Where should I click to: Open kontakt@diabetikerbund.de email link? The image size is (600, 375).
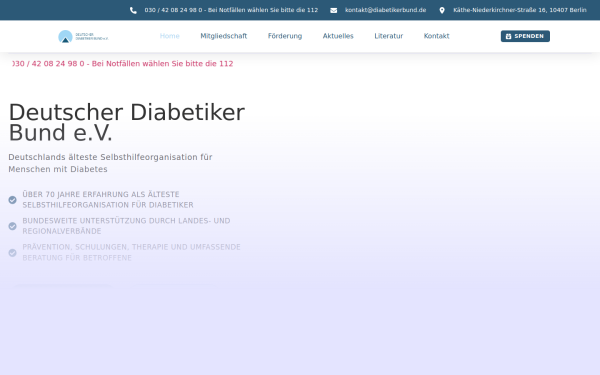pyautogui.click(x=385, y=10)
